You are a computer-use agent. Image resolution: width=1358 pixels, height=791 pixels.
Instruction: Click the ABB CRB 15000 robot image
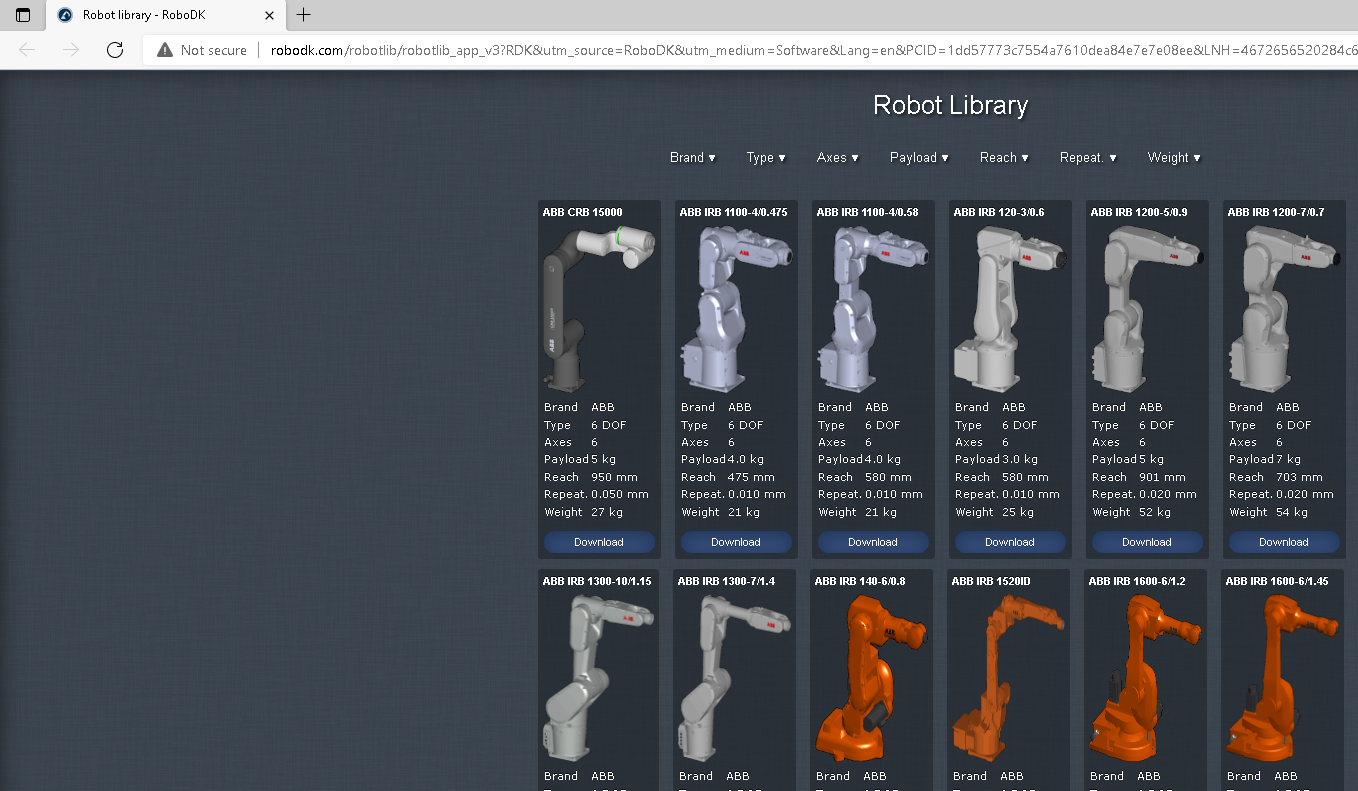[x=599, y=308]
